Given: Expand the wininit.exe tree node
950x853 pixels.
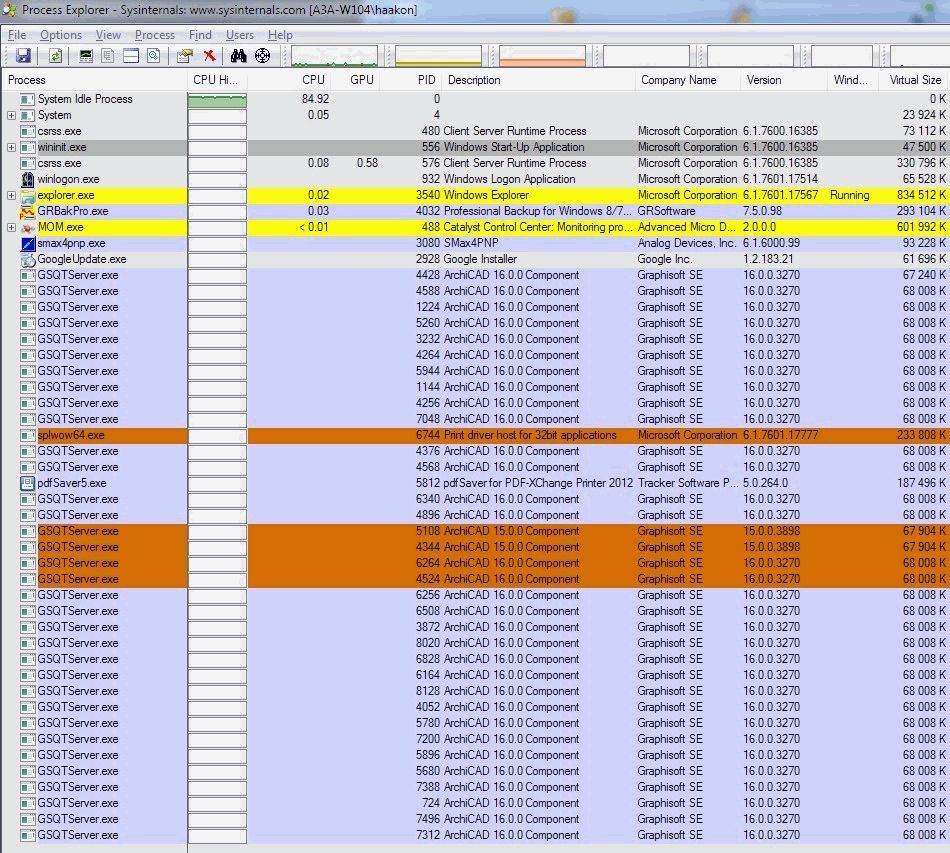Looking at the screenshot, I should [11, 147].
